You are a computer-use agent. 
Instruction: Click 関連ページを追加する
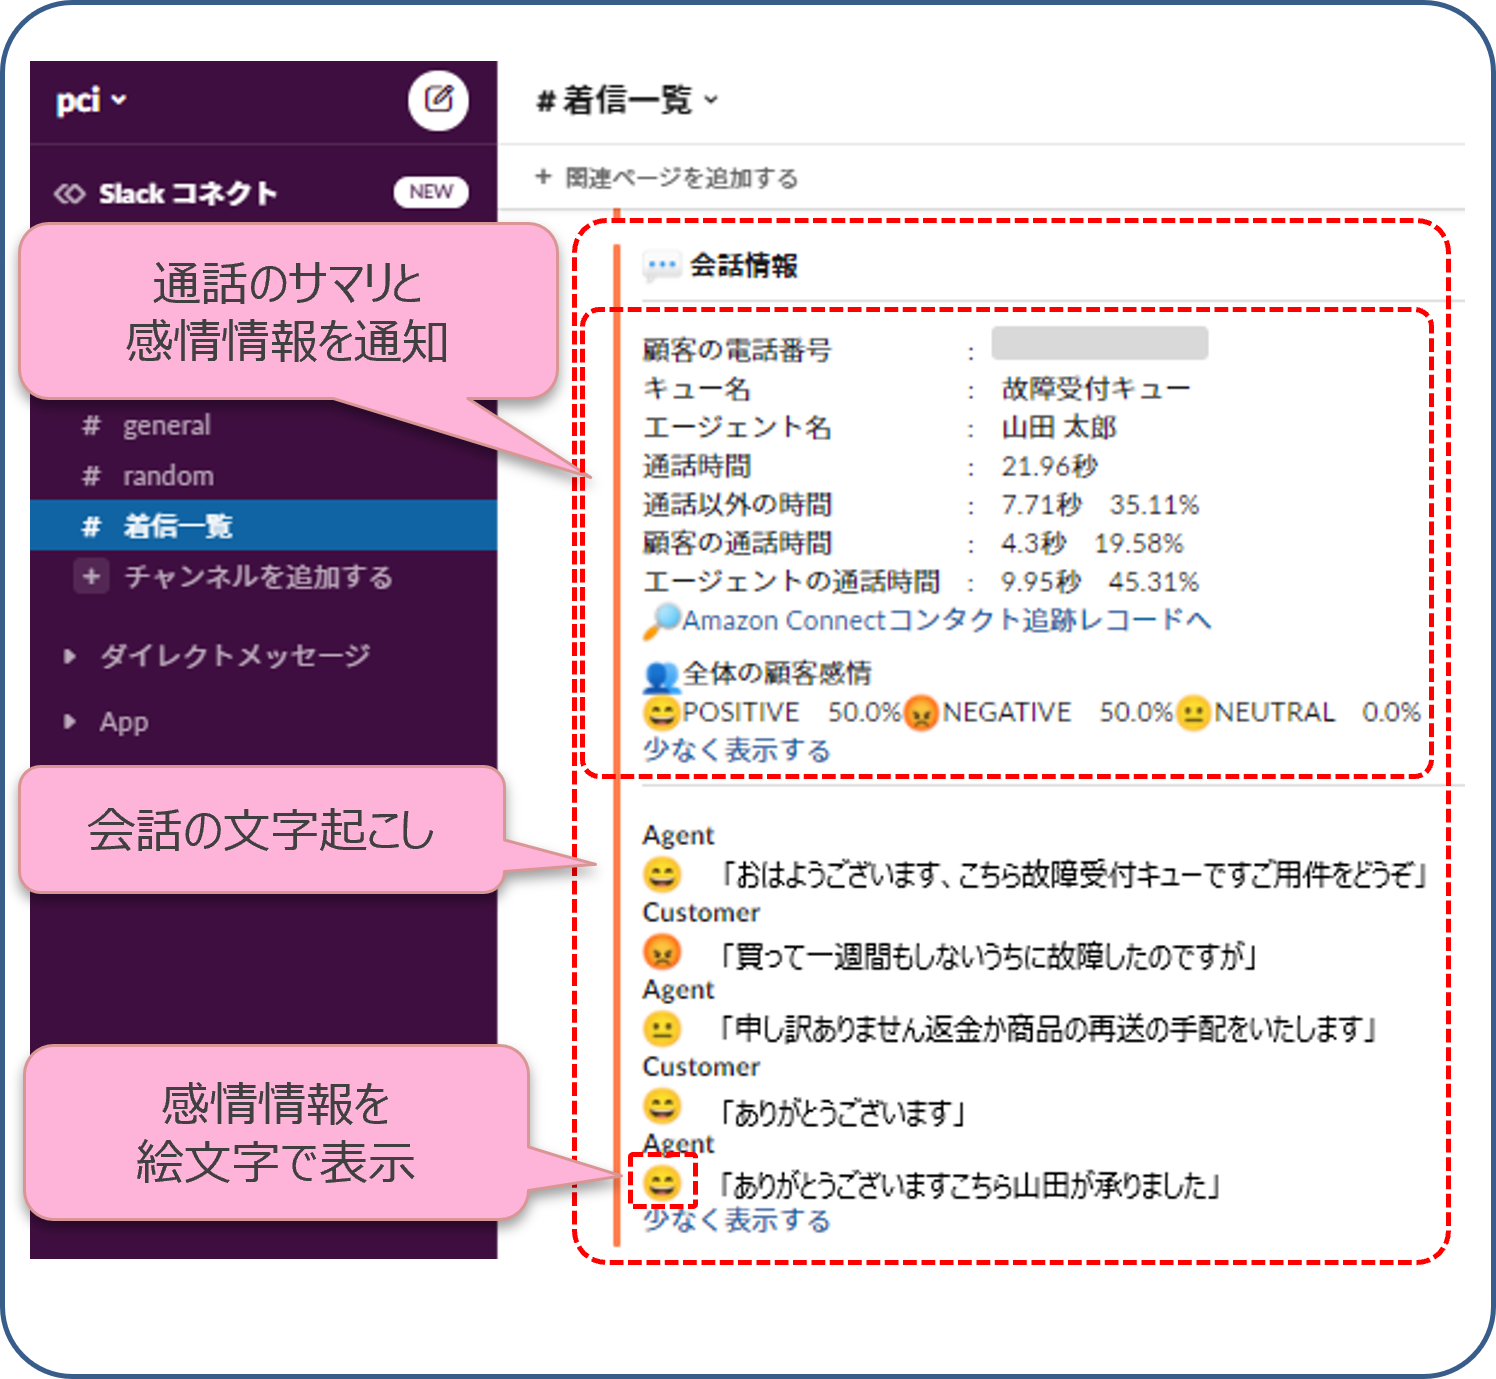667,178
